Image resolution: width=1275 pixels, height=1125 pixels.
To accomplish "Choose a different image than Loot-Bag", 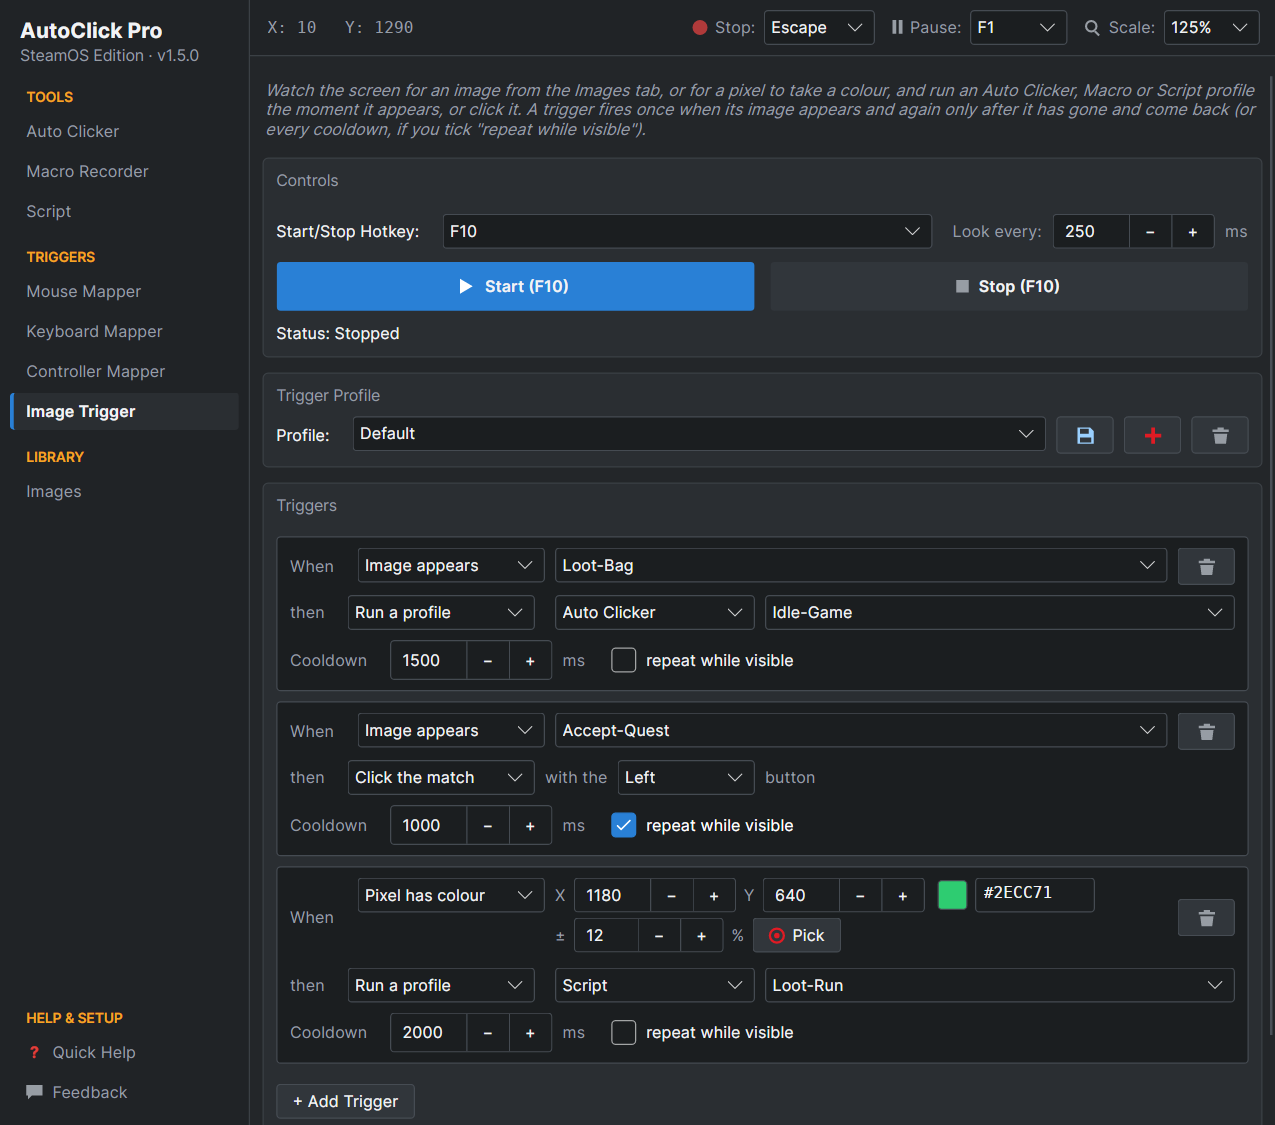I will click(x=861, y=566).
